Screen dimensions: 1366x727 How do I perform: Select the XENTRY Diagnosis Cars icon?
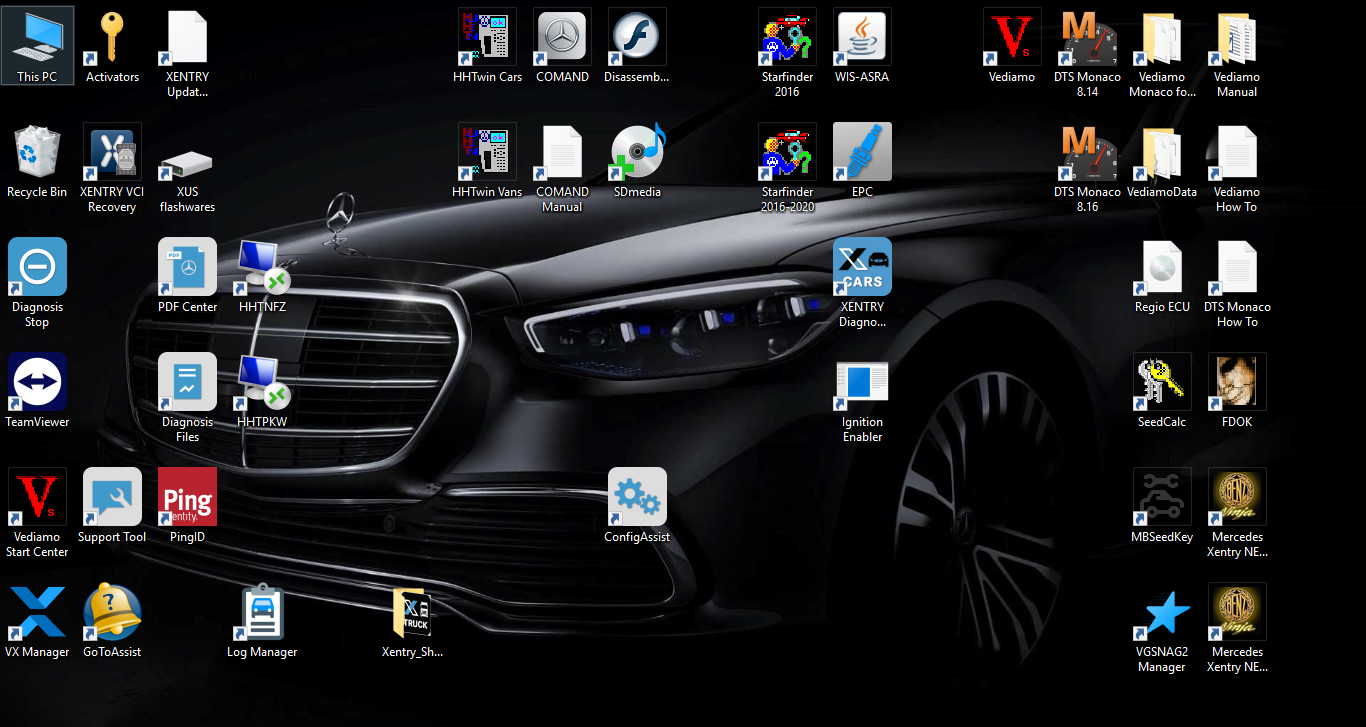[862, 267]
